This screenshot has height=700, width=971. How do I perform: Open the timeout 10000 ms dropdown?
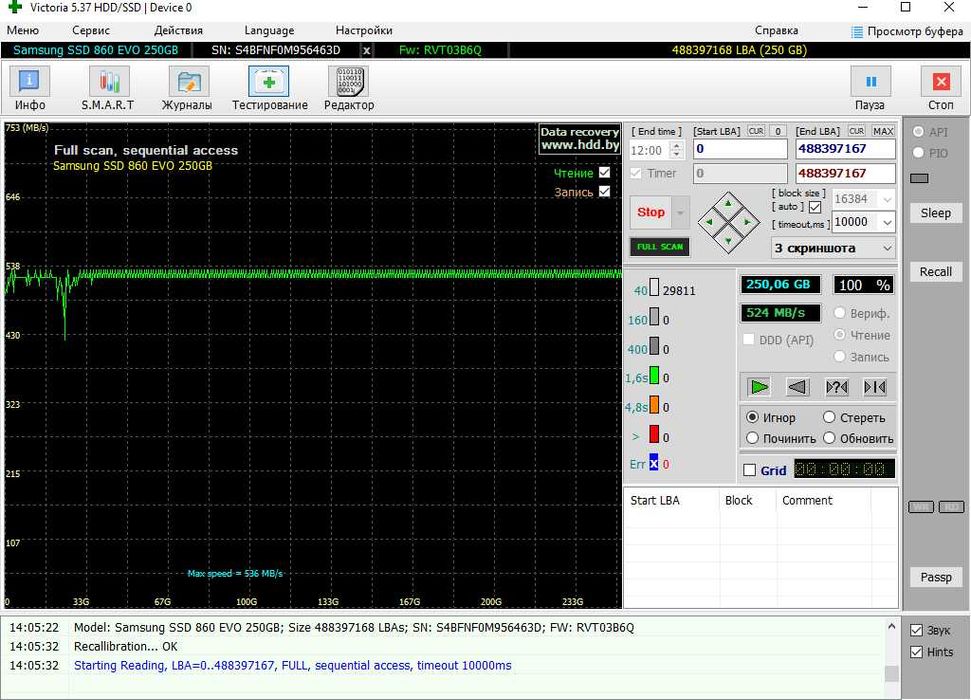click(885, 222)
